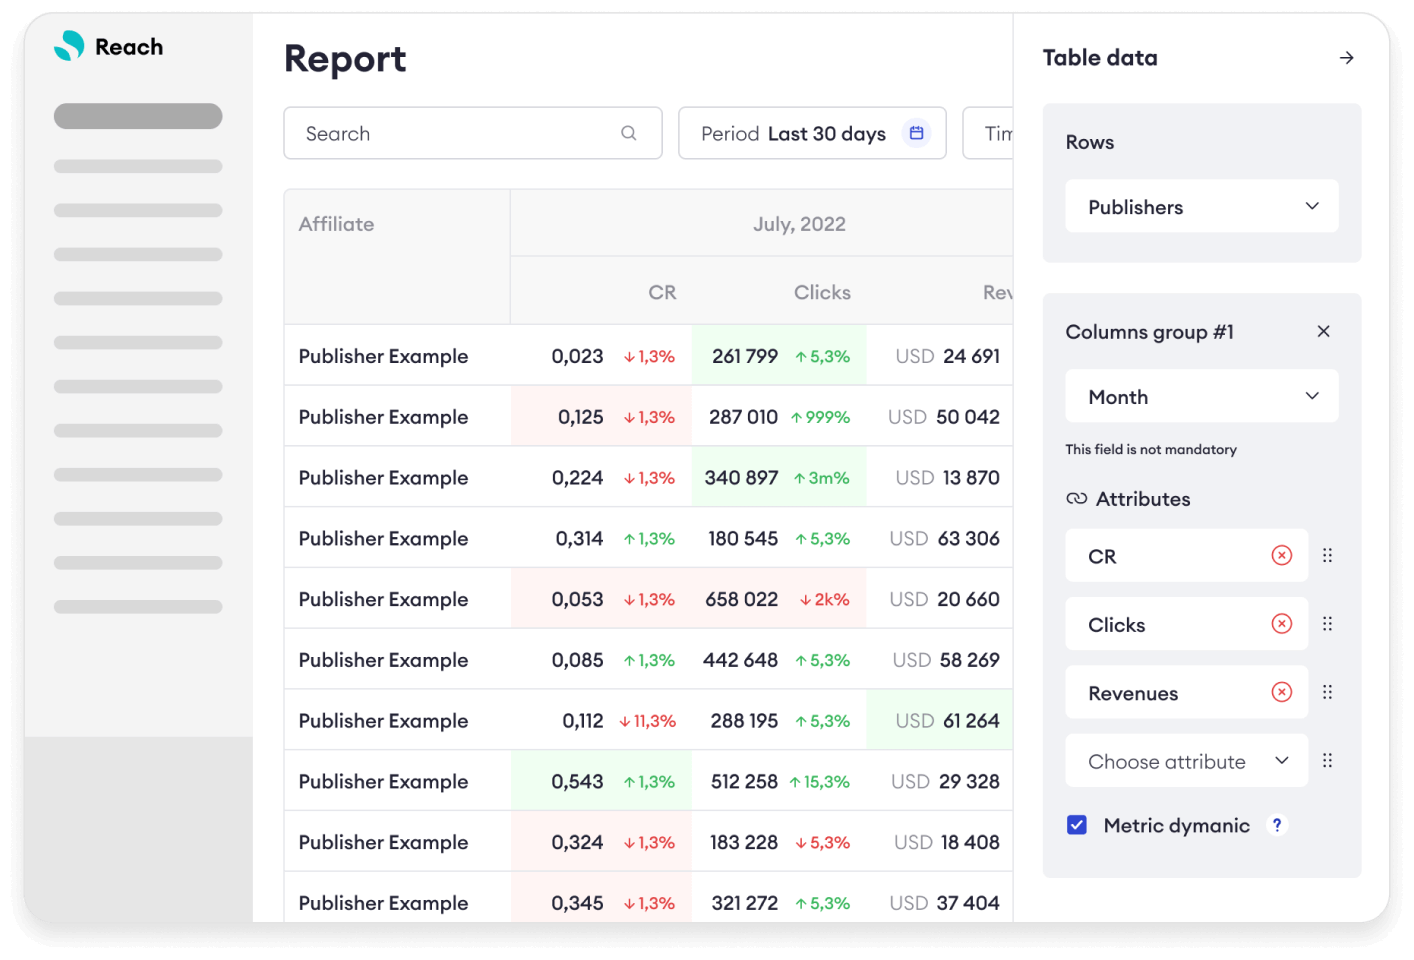Close the Columns group #1 section
1414x960 pixels.
click(x=1323, y=331)
